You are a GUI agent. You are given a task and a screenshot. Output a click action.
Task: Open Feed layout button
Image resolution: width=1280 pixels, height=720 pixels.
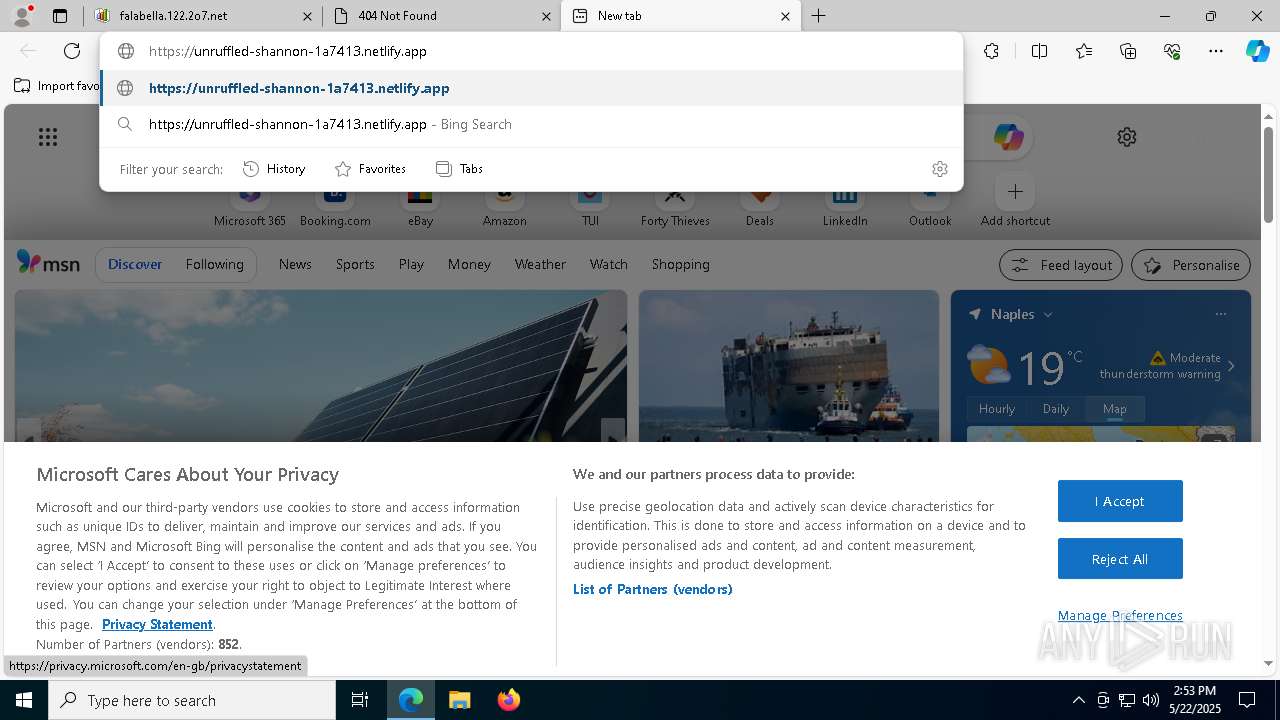[1061, 265]
